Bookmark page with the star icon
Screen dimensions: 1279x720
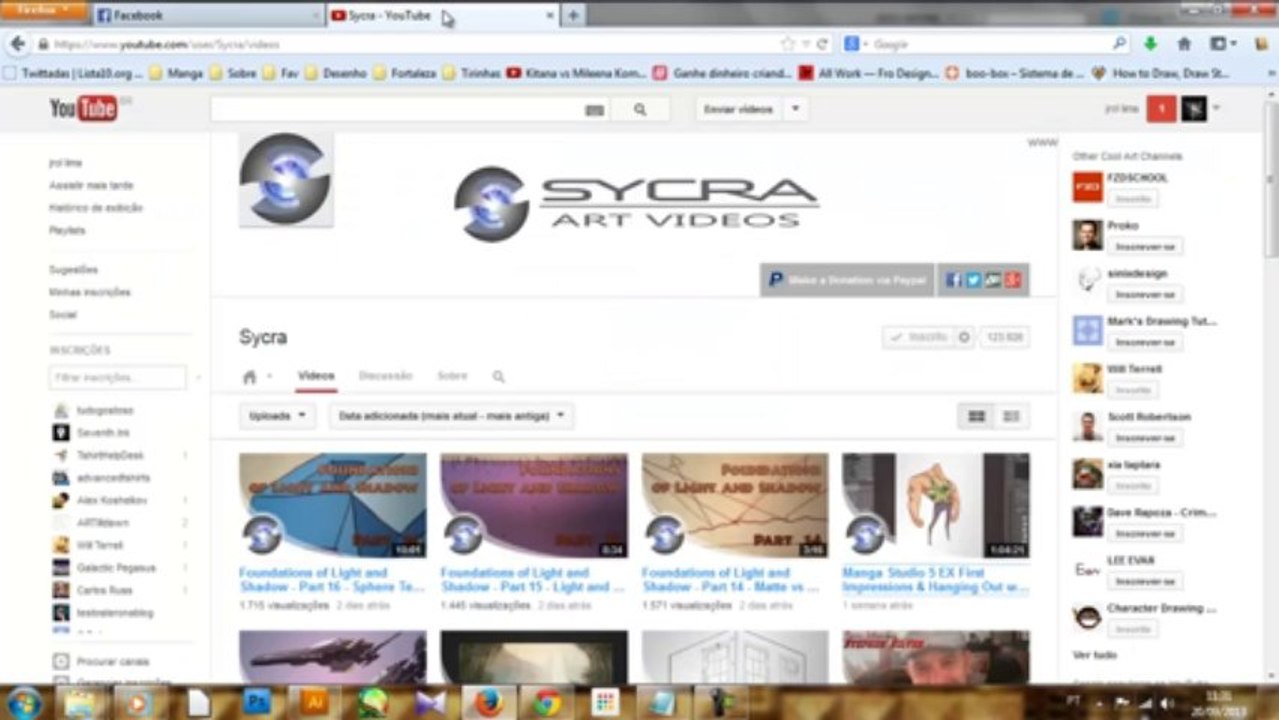[788, 44]
